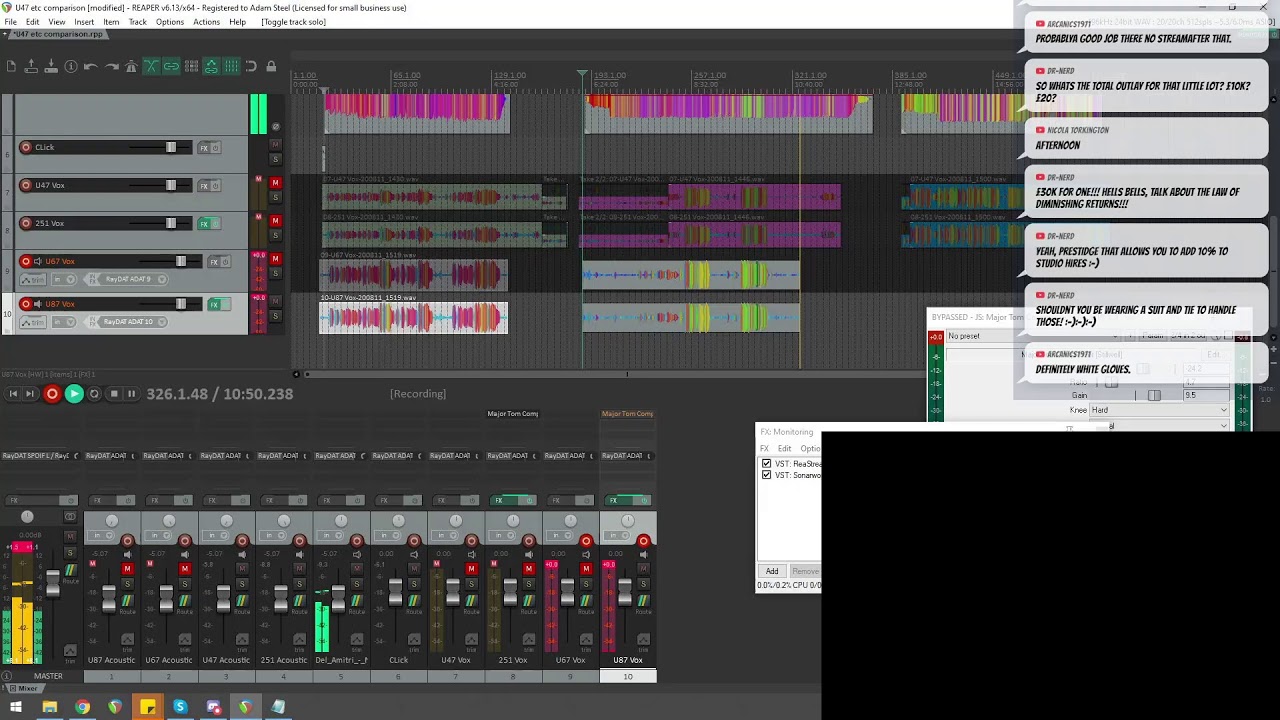Image resolution: width=1280 pixels, height=720 pixels.
Task: Adjust volume fader on master mixer strip
Action: (52, 585)
